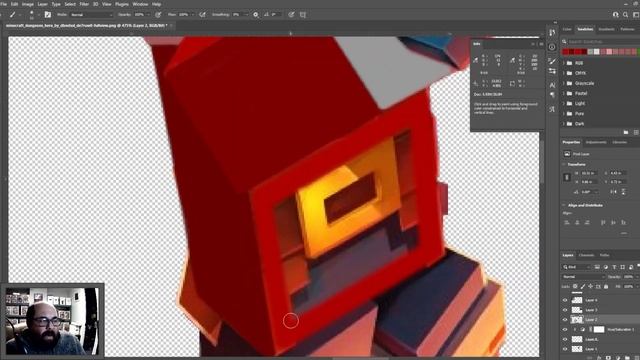Toggle lock all padlock icon
Image resolution: width=640 pixels, height=360 pixels.
[606, 287]
